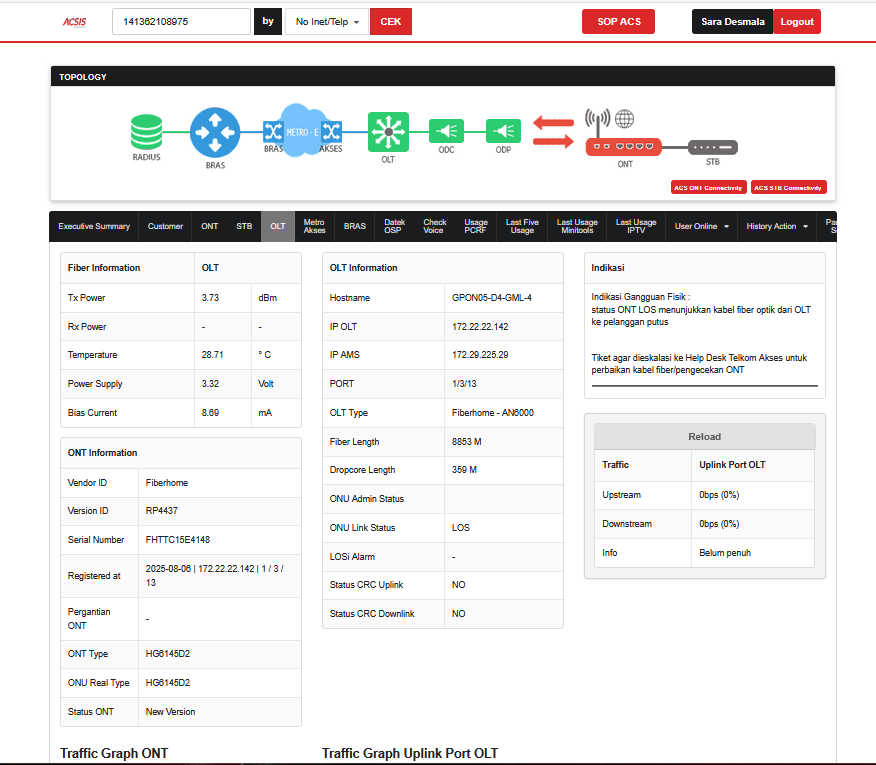Switch to the ONT tab

coord(210,226)
